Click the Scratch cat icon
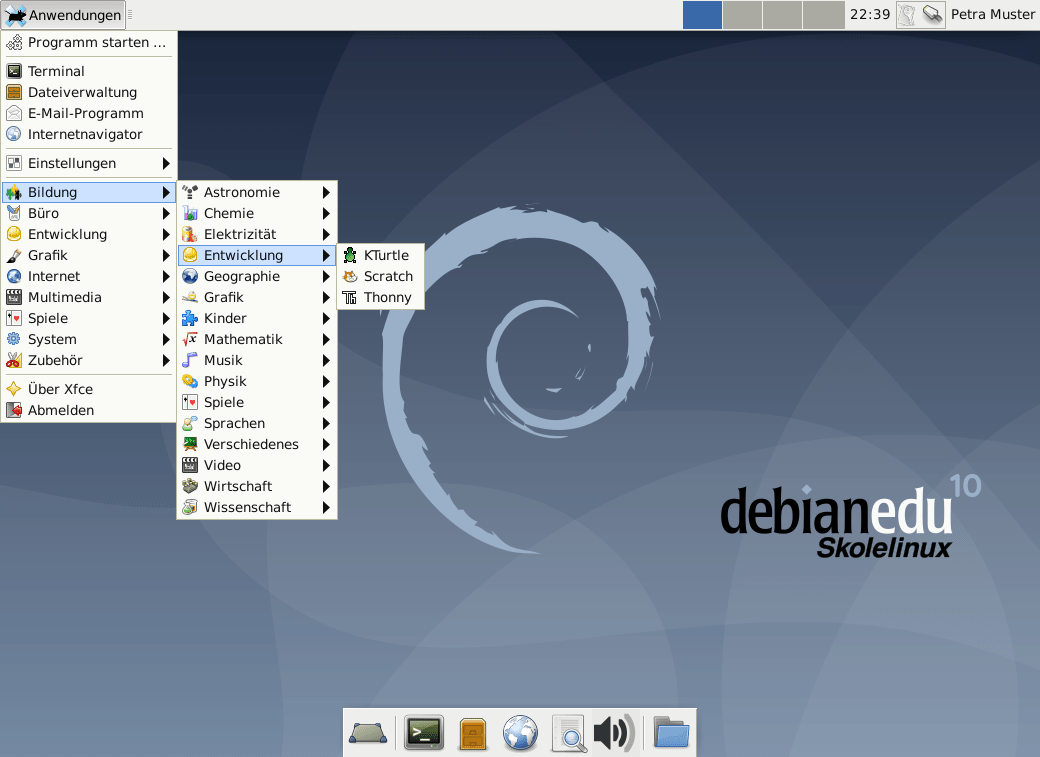The image size is (1040, 757). click(350, 277)
